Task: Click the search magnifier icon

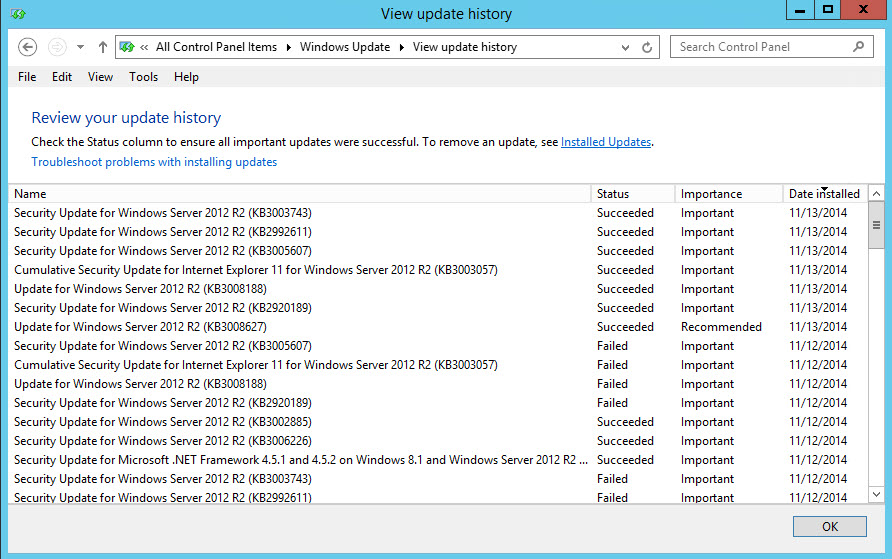Action: [858, 47]
